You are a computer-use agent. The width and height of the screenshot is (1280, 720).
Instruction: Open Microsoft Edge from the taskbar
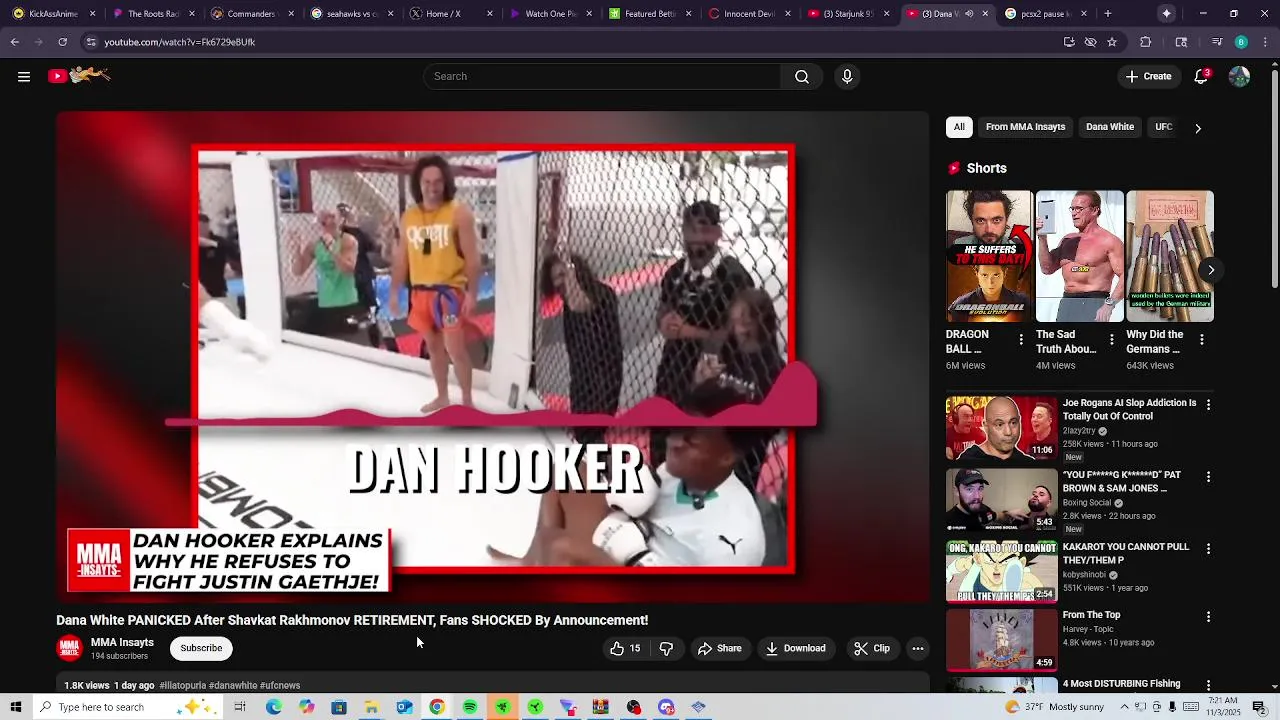(273, 707)
